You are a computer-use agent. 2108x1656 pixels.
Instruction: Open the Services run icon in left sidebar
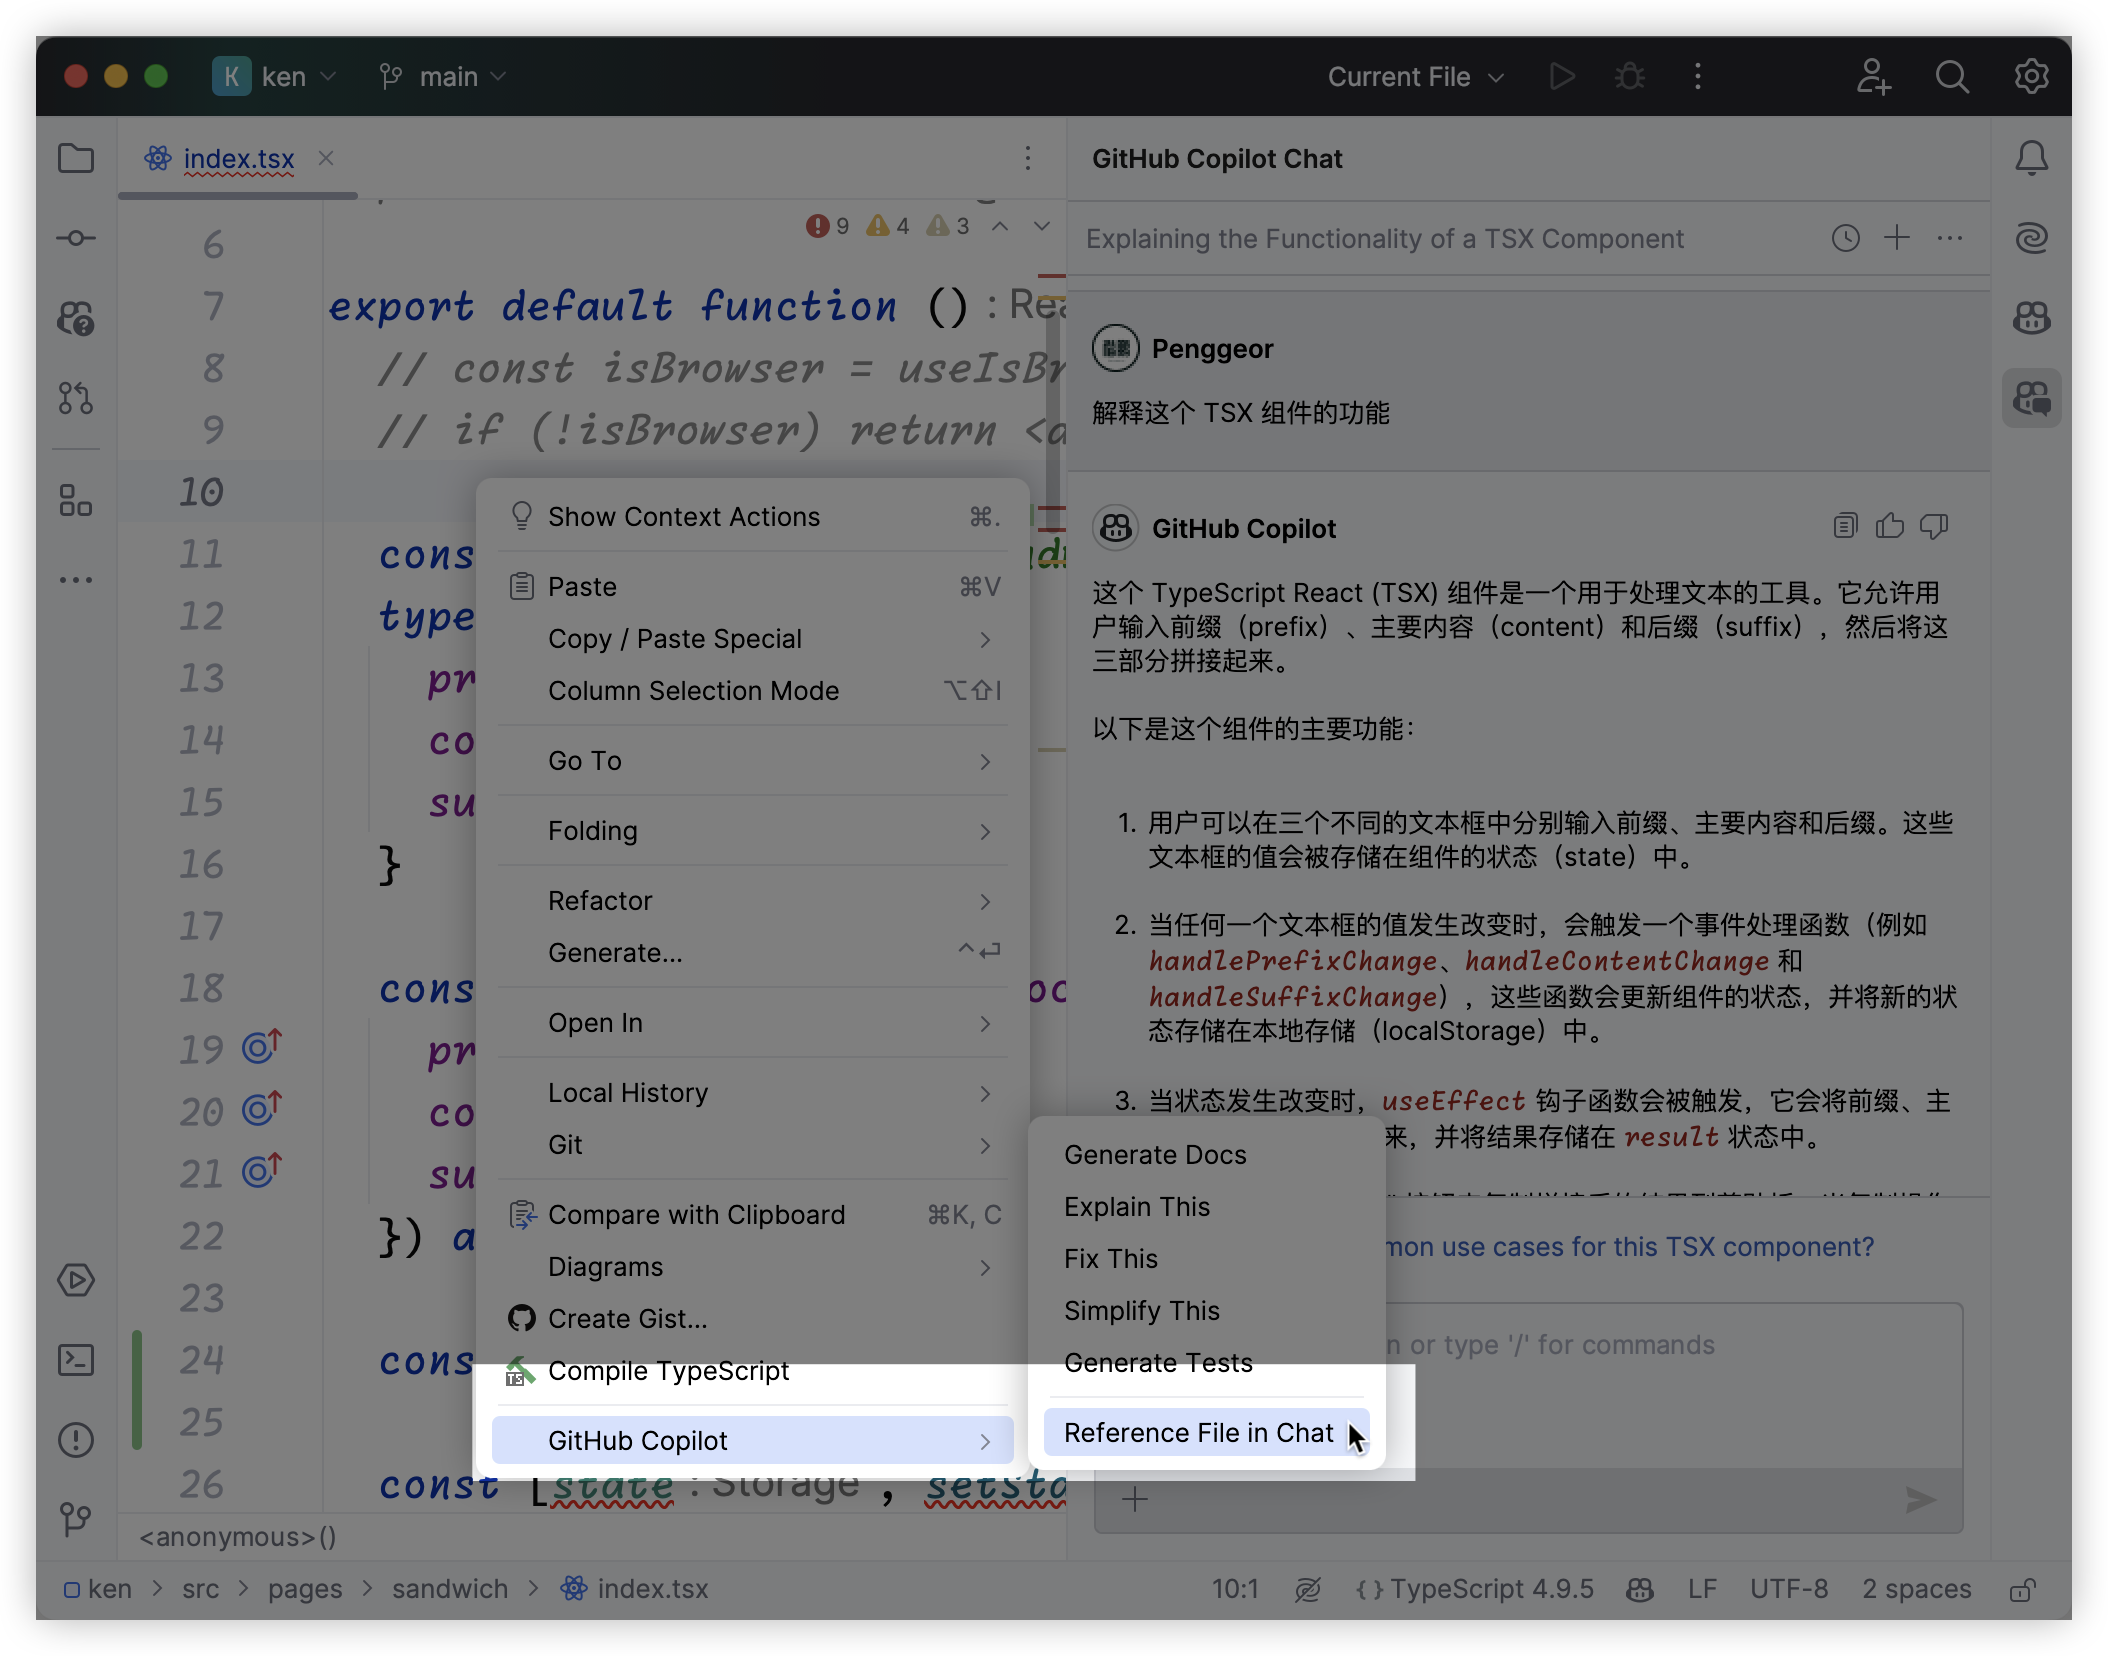click(76, 1280)
